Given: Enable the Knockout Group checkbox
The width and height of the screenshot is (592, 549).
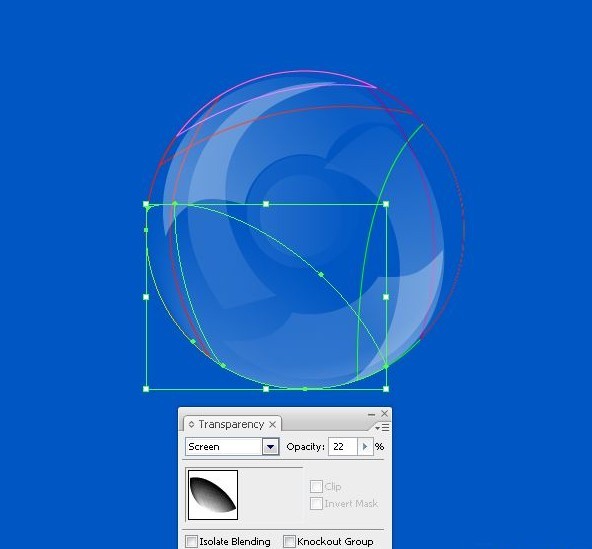Looking at the screenshot, I should (x=289, y=541).
